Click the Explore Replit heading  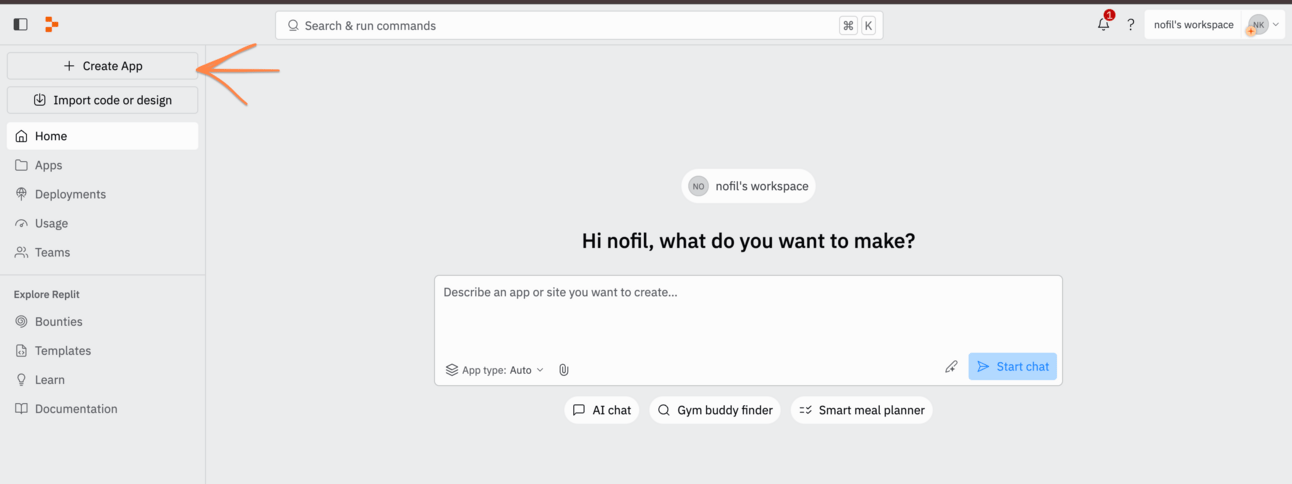click(47, 295)
